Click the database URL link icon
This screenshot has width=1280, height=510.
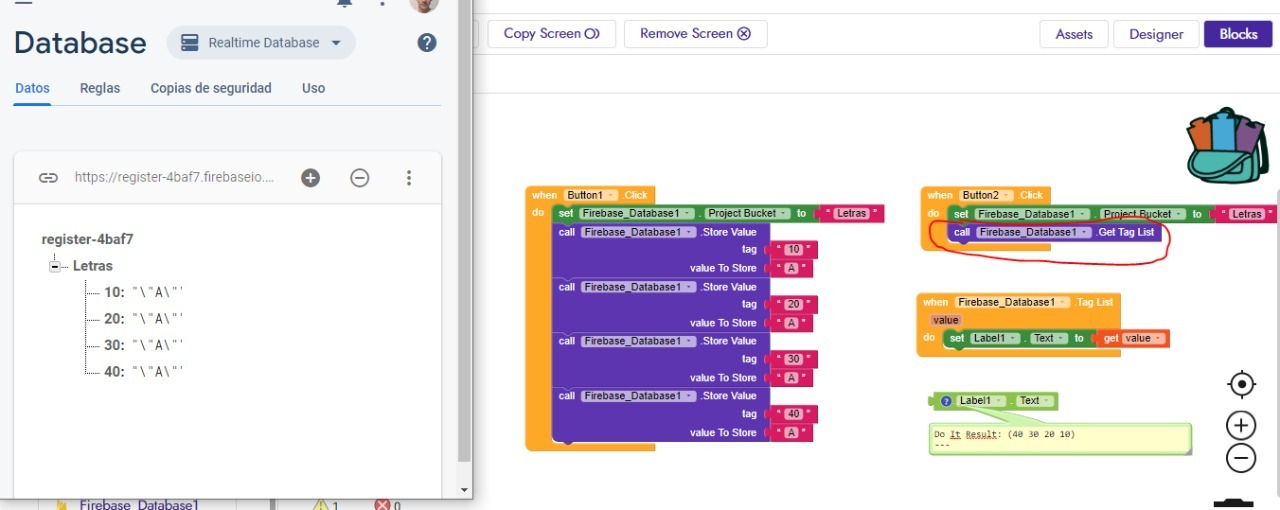click(x=48, y=178)
